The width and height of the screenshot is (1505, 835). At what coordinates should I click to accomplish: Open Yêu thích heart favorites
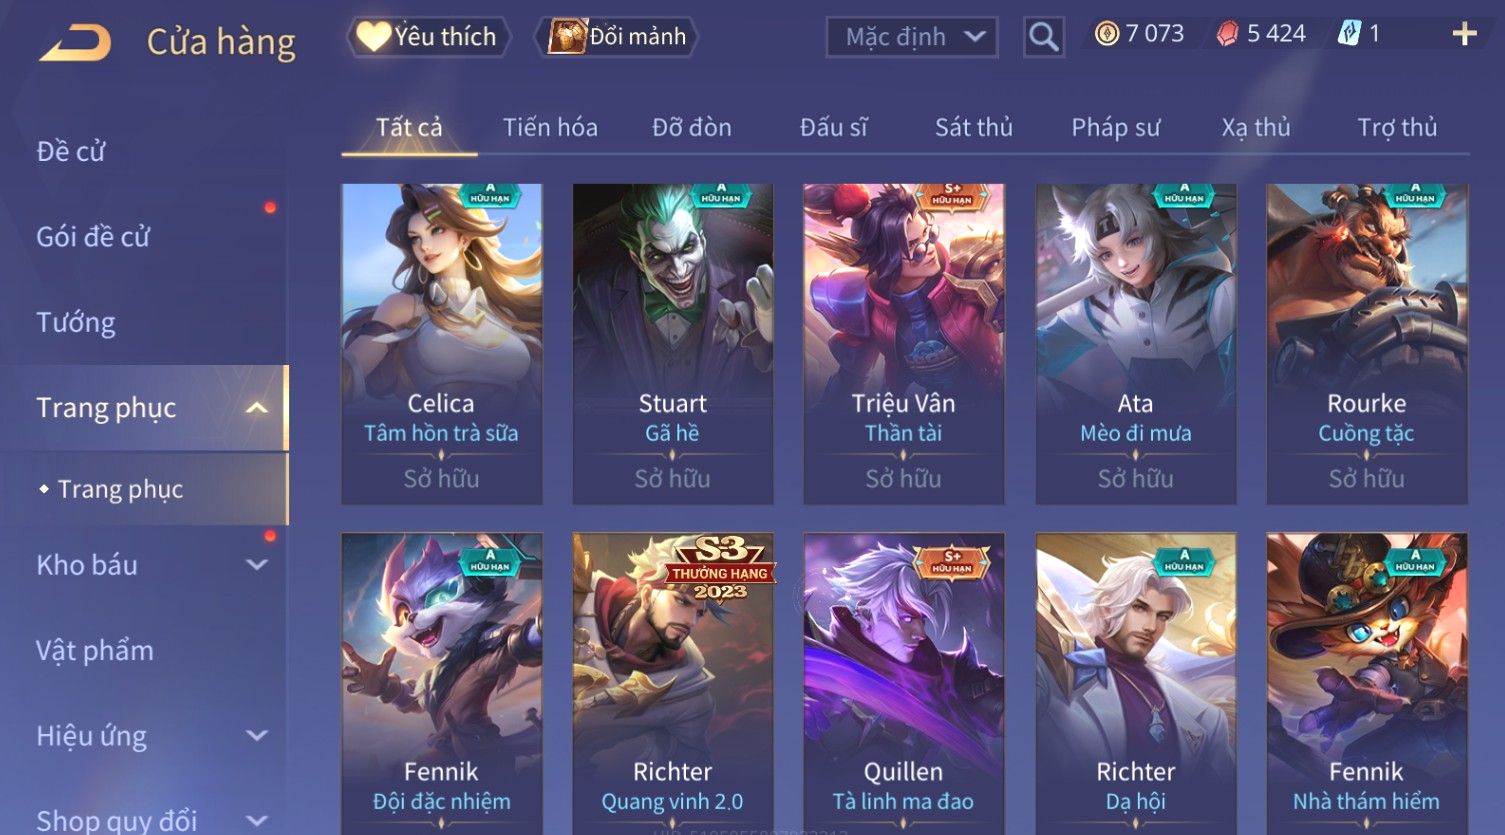click(x=428, y=37)
